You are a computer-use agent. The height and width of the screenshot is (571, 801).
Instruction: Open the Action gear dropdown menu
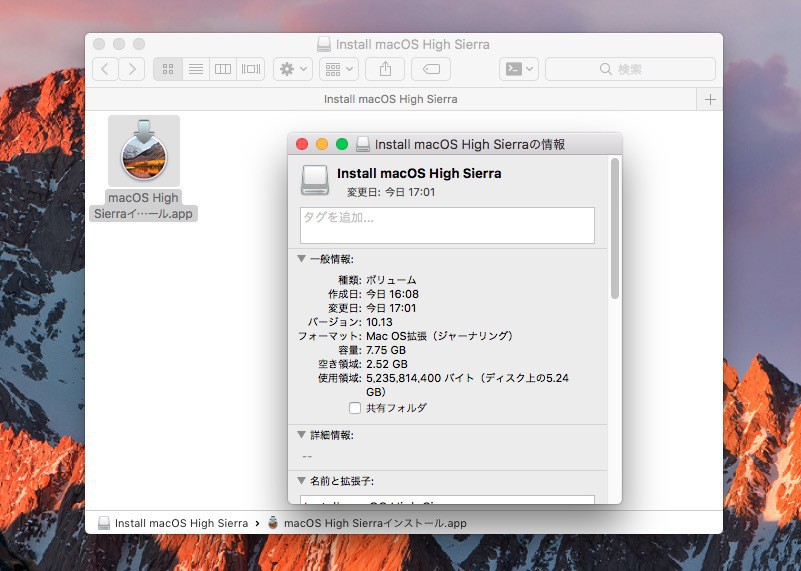(x=291, y=69)
